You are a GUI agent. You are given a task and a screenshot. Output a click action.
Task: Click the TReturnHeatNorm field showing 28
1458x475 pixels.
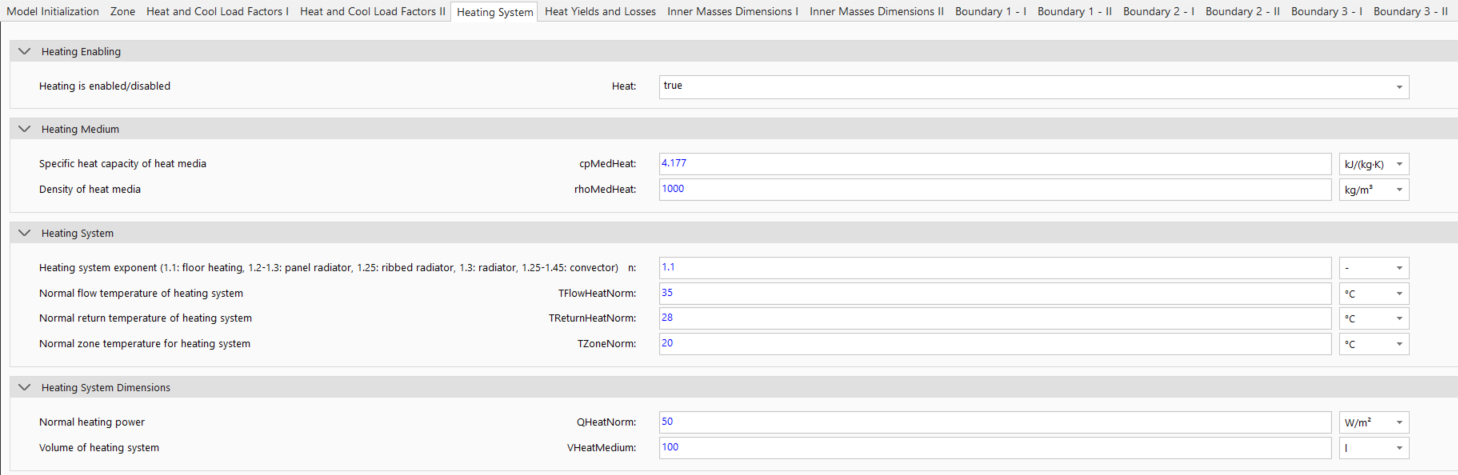click(x=995, y=319)
